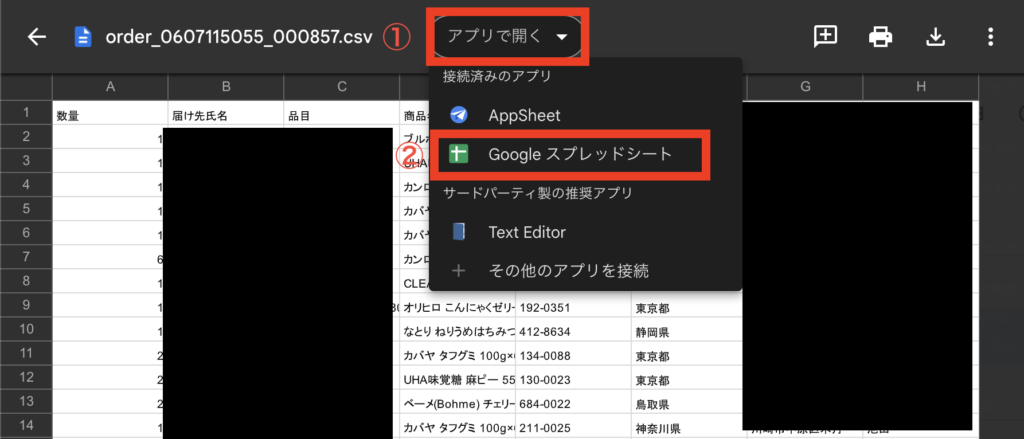Click the file name order_0607115055_000857.csv
1024x439 pixels.
pyautogui.click(x=239, y=37)
